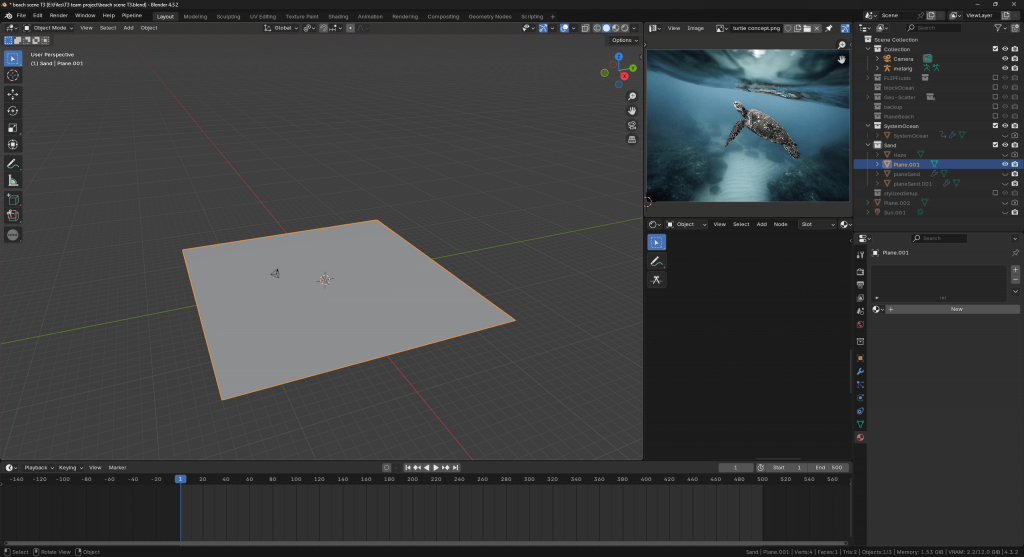Switch to the Modeling workspace tab
The image size is (1024, 557).
(195, 16)
